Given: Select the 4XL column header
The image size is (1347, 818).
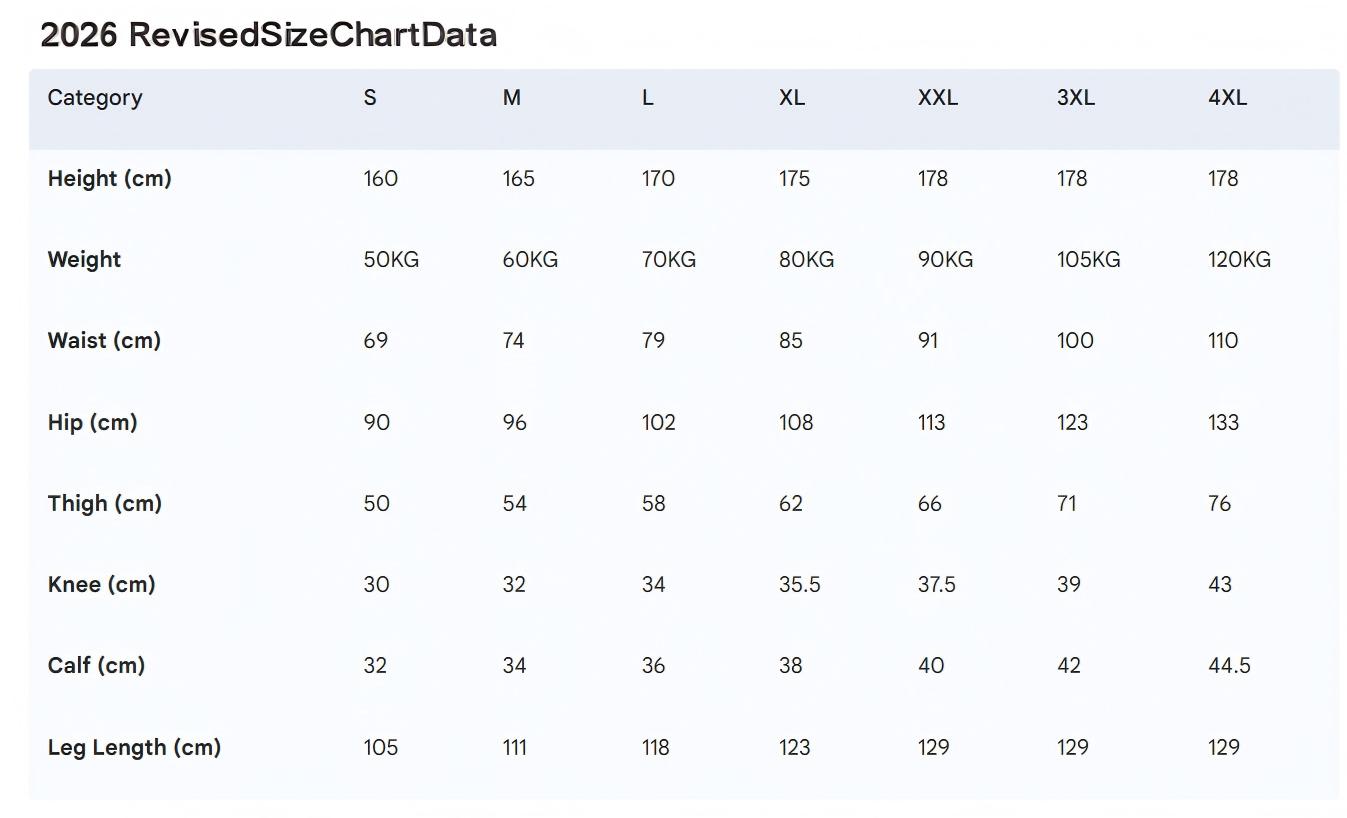Looking at the screenshot, I should point(1227,98).
